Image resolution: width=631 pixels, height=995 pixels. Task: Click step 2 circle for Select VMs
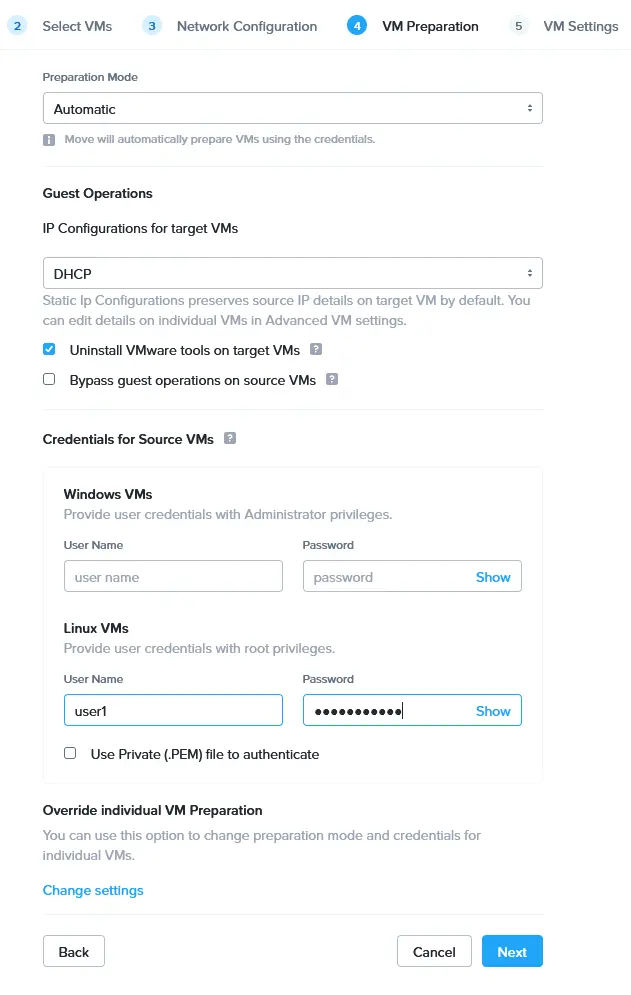(17, 26)
